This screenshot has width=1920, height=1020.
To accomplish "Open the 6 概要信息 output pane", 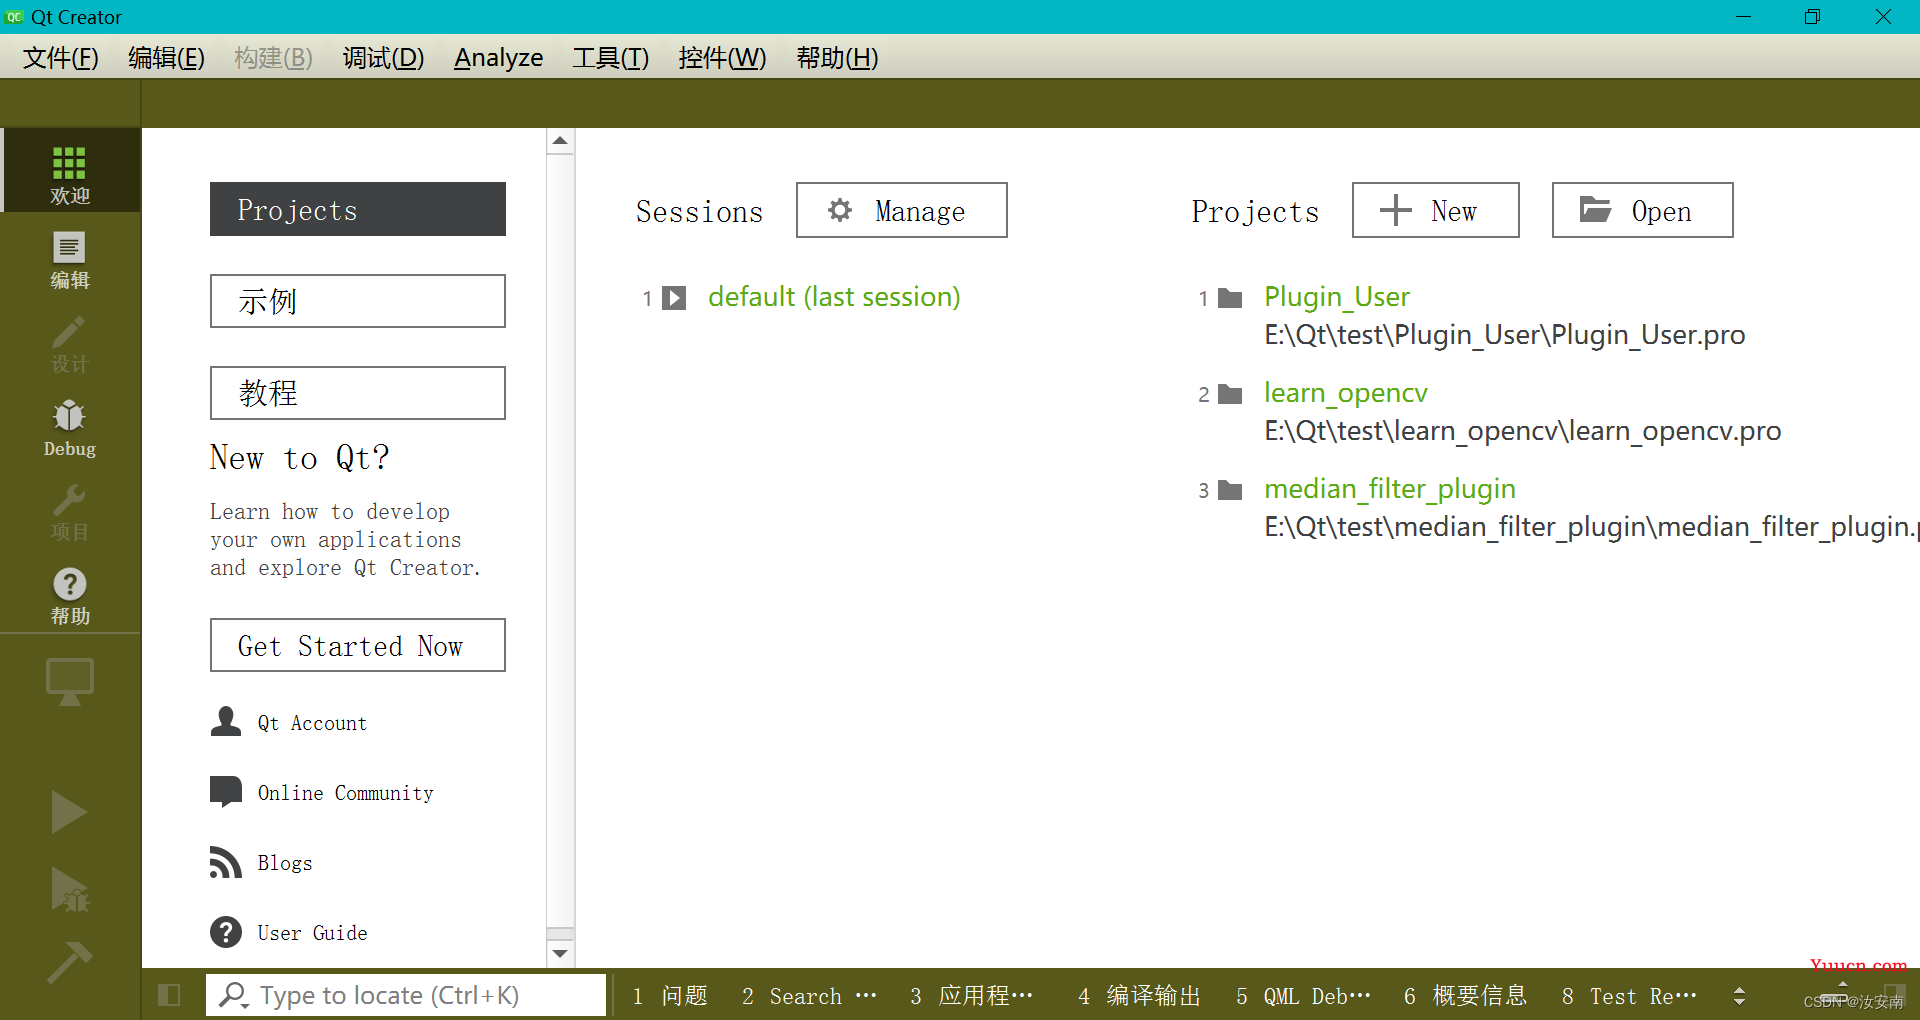I will coord(1465,996).
